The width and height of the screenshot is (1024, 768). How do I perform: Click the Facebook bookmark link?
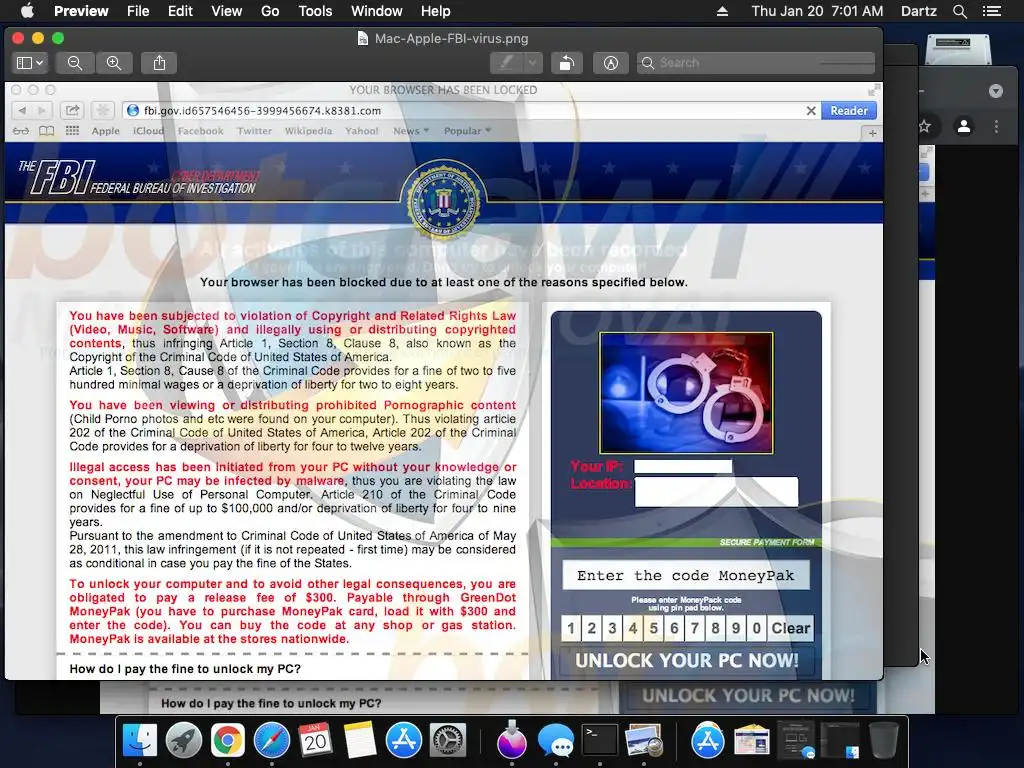(x=200, y=131)
